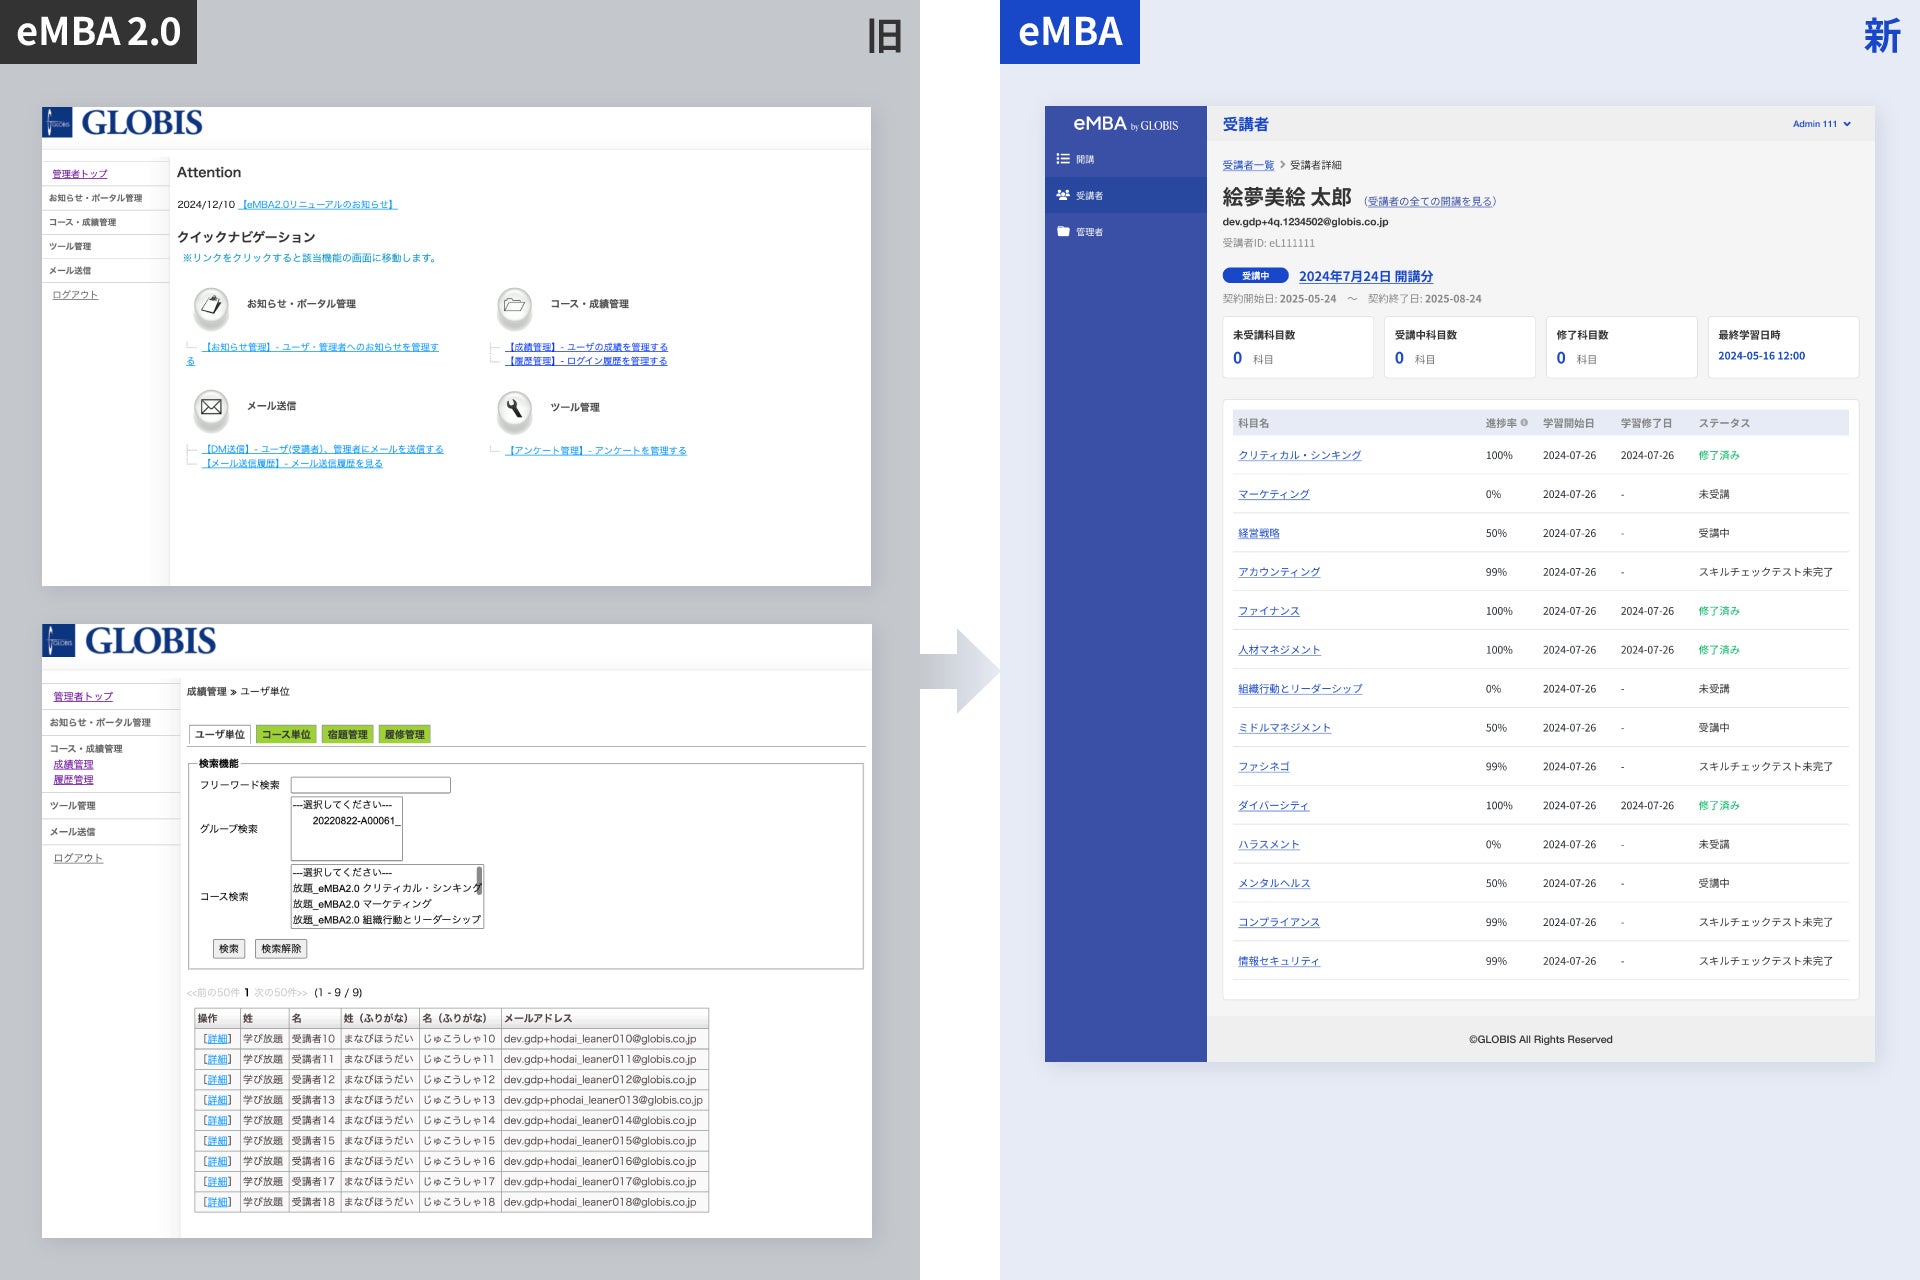Switch to the 宿題管理 tab
Screen dimensions: 1920x1280
347,735
